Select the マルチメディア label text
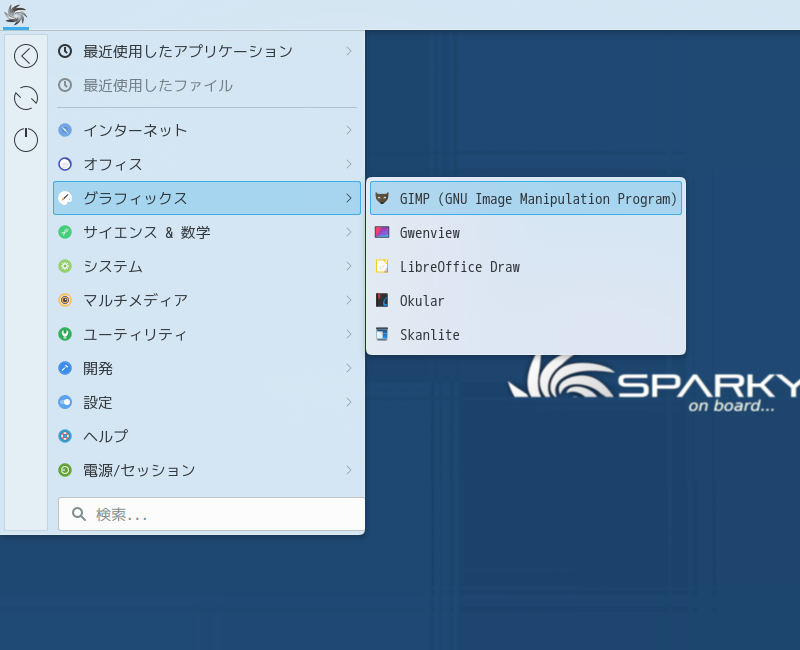The height and width of the screenshot is (650, 800). pyautogui.click(x=135, y=300)
